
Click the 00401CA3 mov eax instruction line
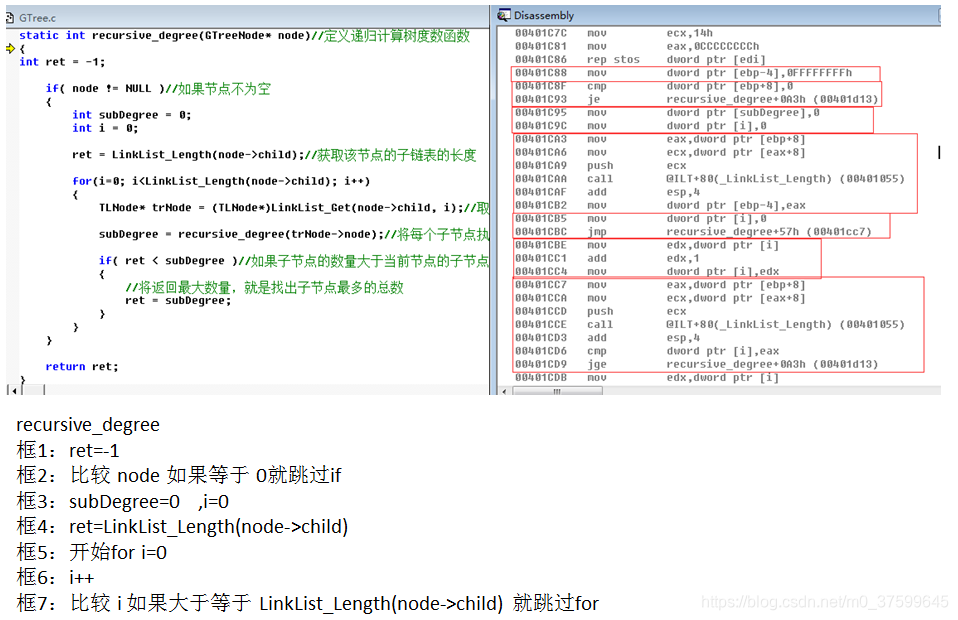(x=660, y=139)
